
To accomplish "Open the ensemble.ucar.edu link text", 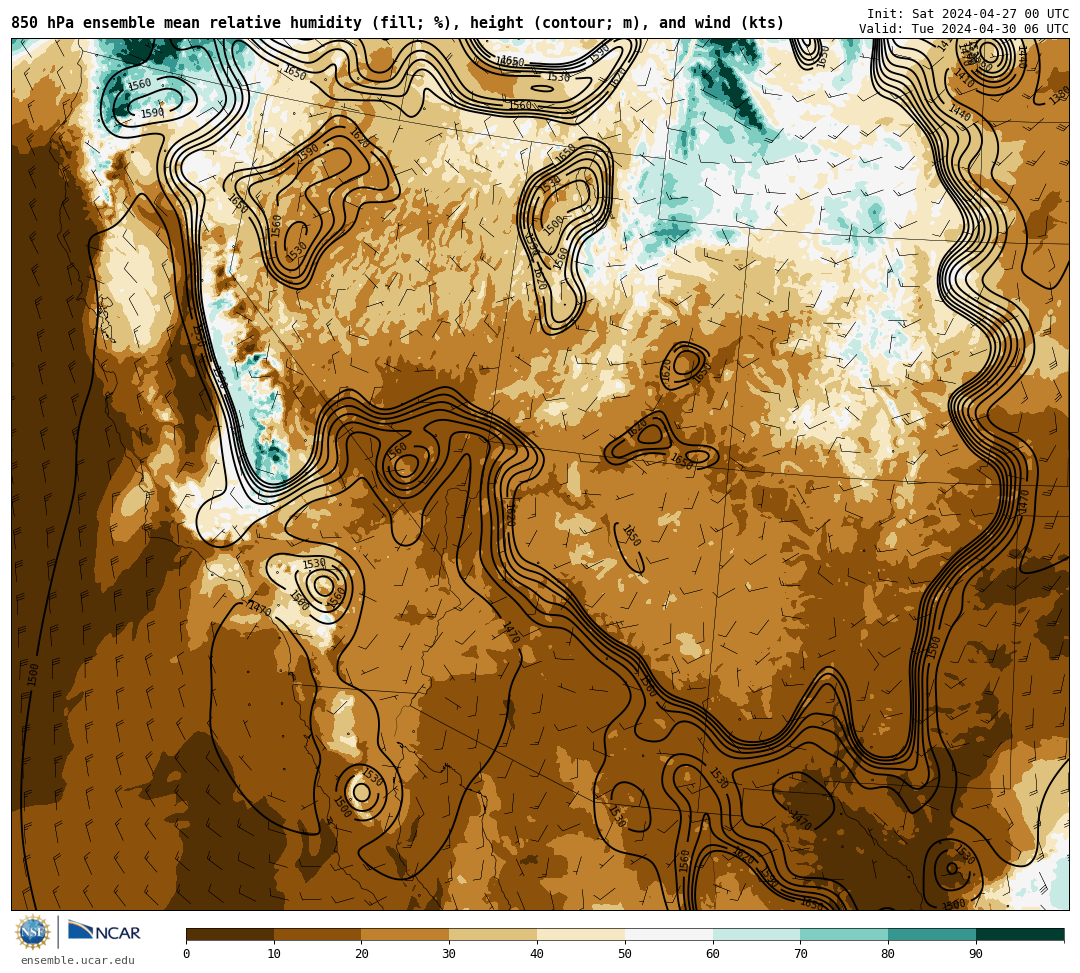I will click(78, 960).
